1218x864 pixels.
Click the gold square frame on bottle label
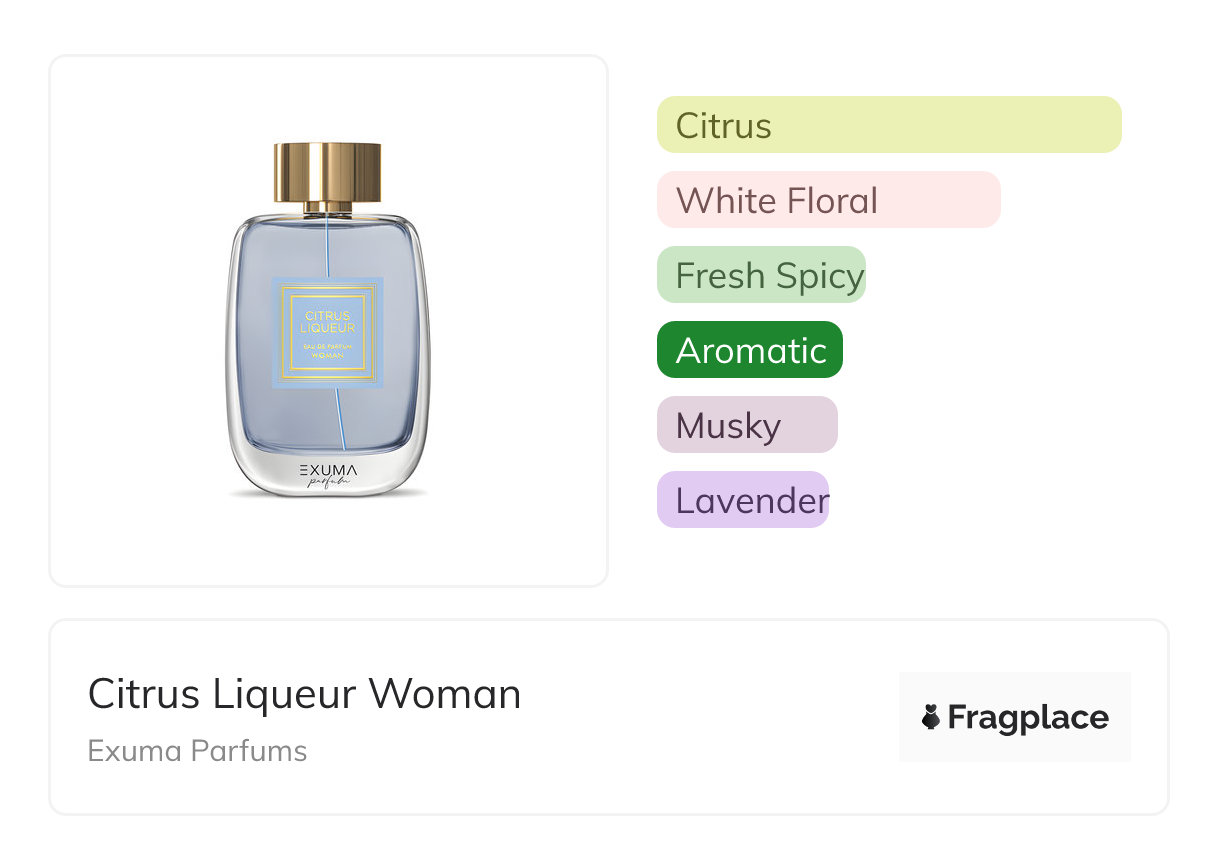(x=284, y=333)
